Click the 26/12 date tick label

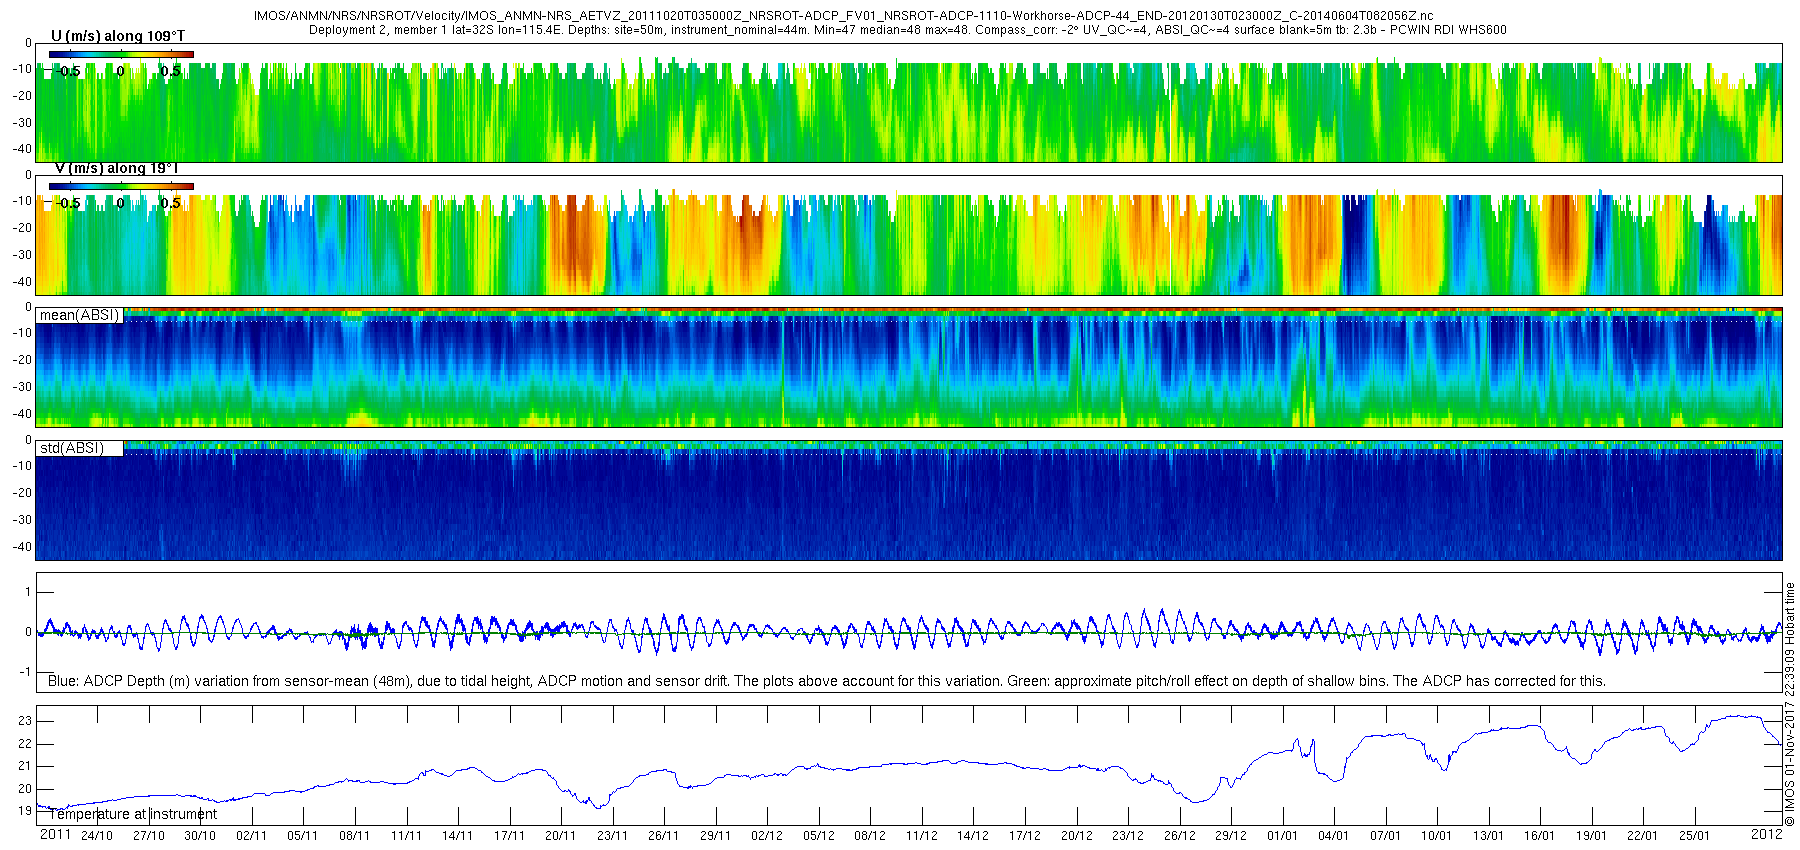(x=1179, y=836)
